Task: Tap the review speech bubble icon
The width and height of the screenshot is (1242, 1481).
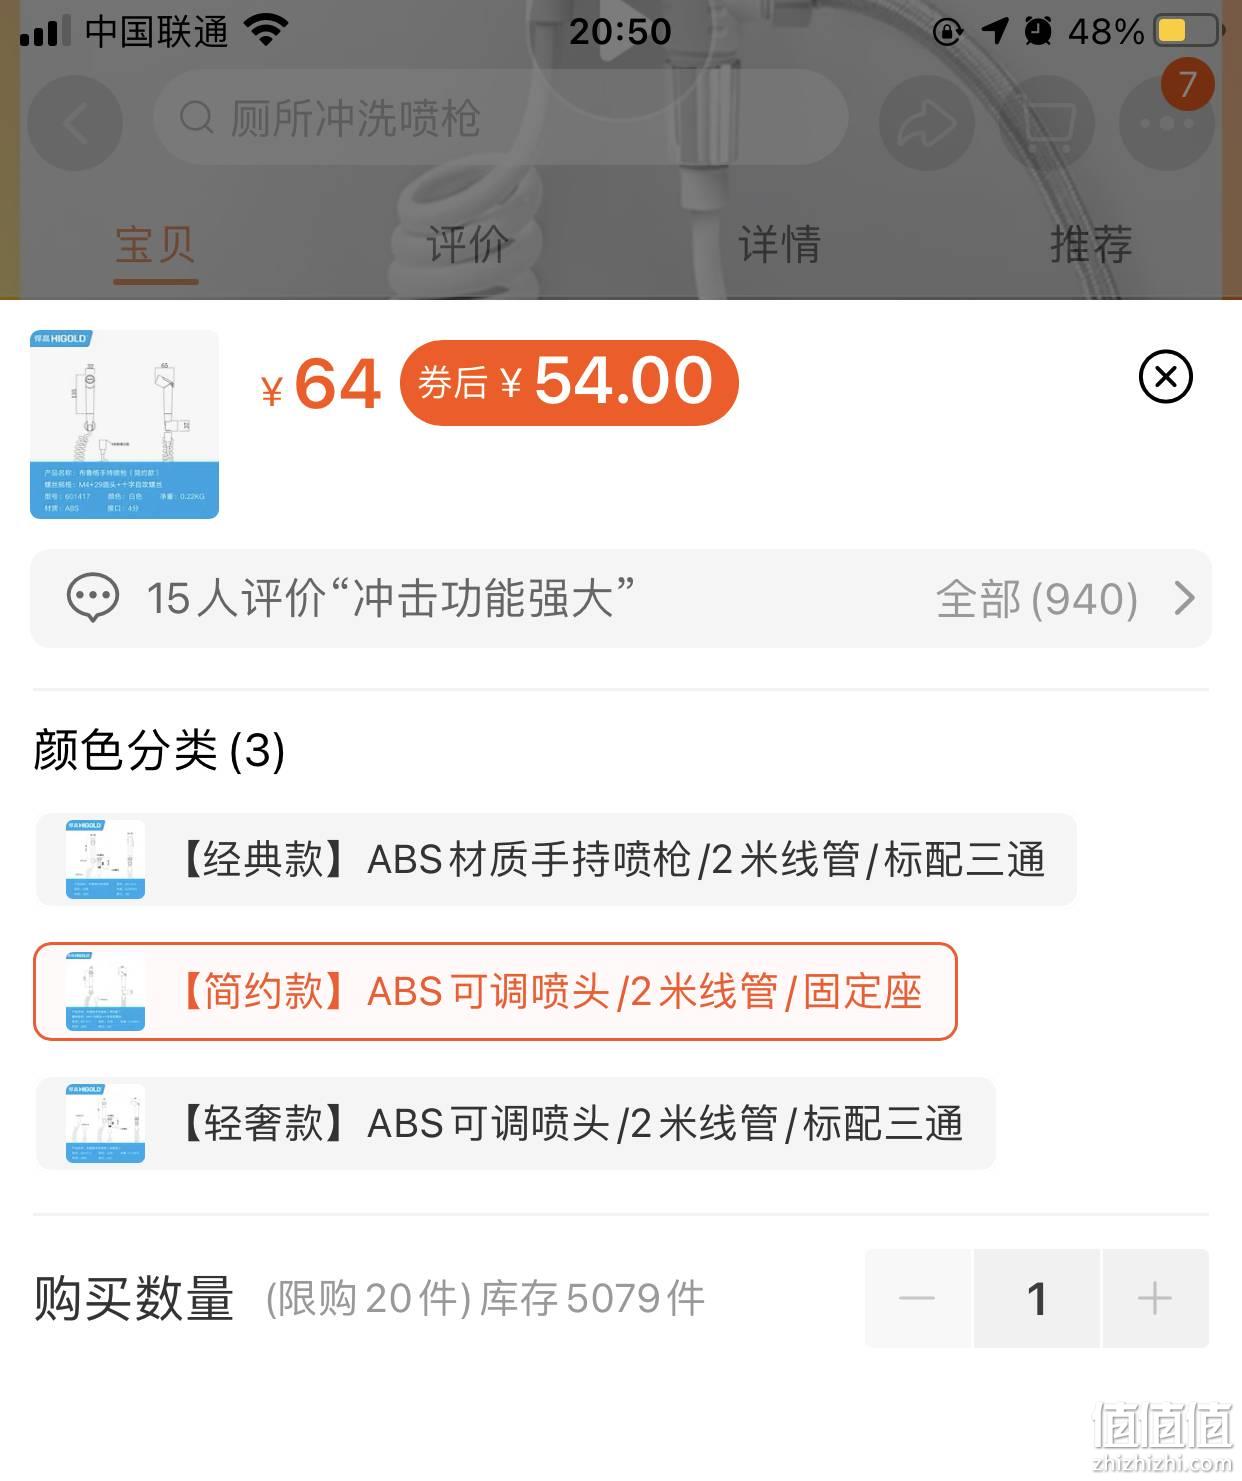Action: (x=92, y=598)
